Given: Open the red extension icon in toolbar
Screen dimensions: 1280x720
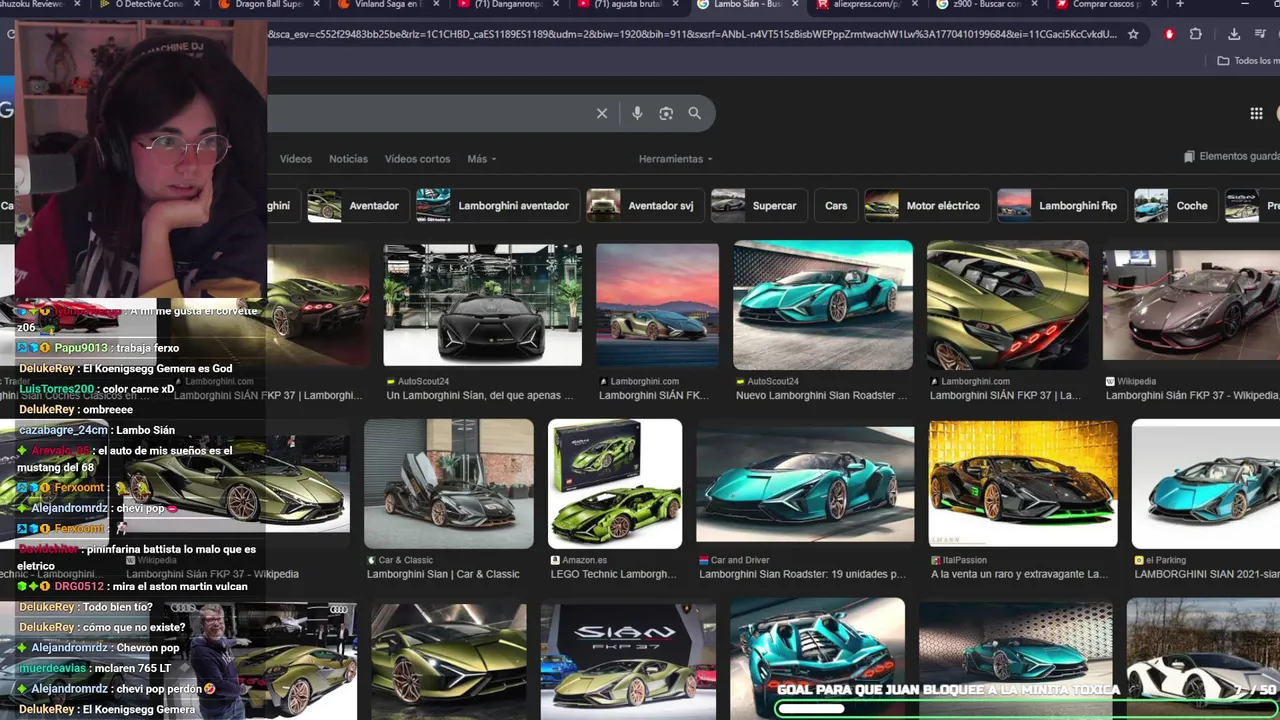Looking at the screenshot, I should pos(1169,34).
